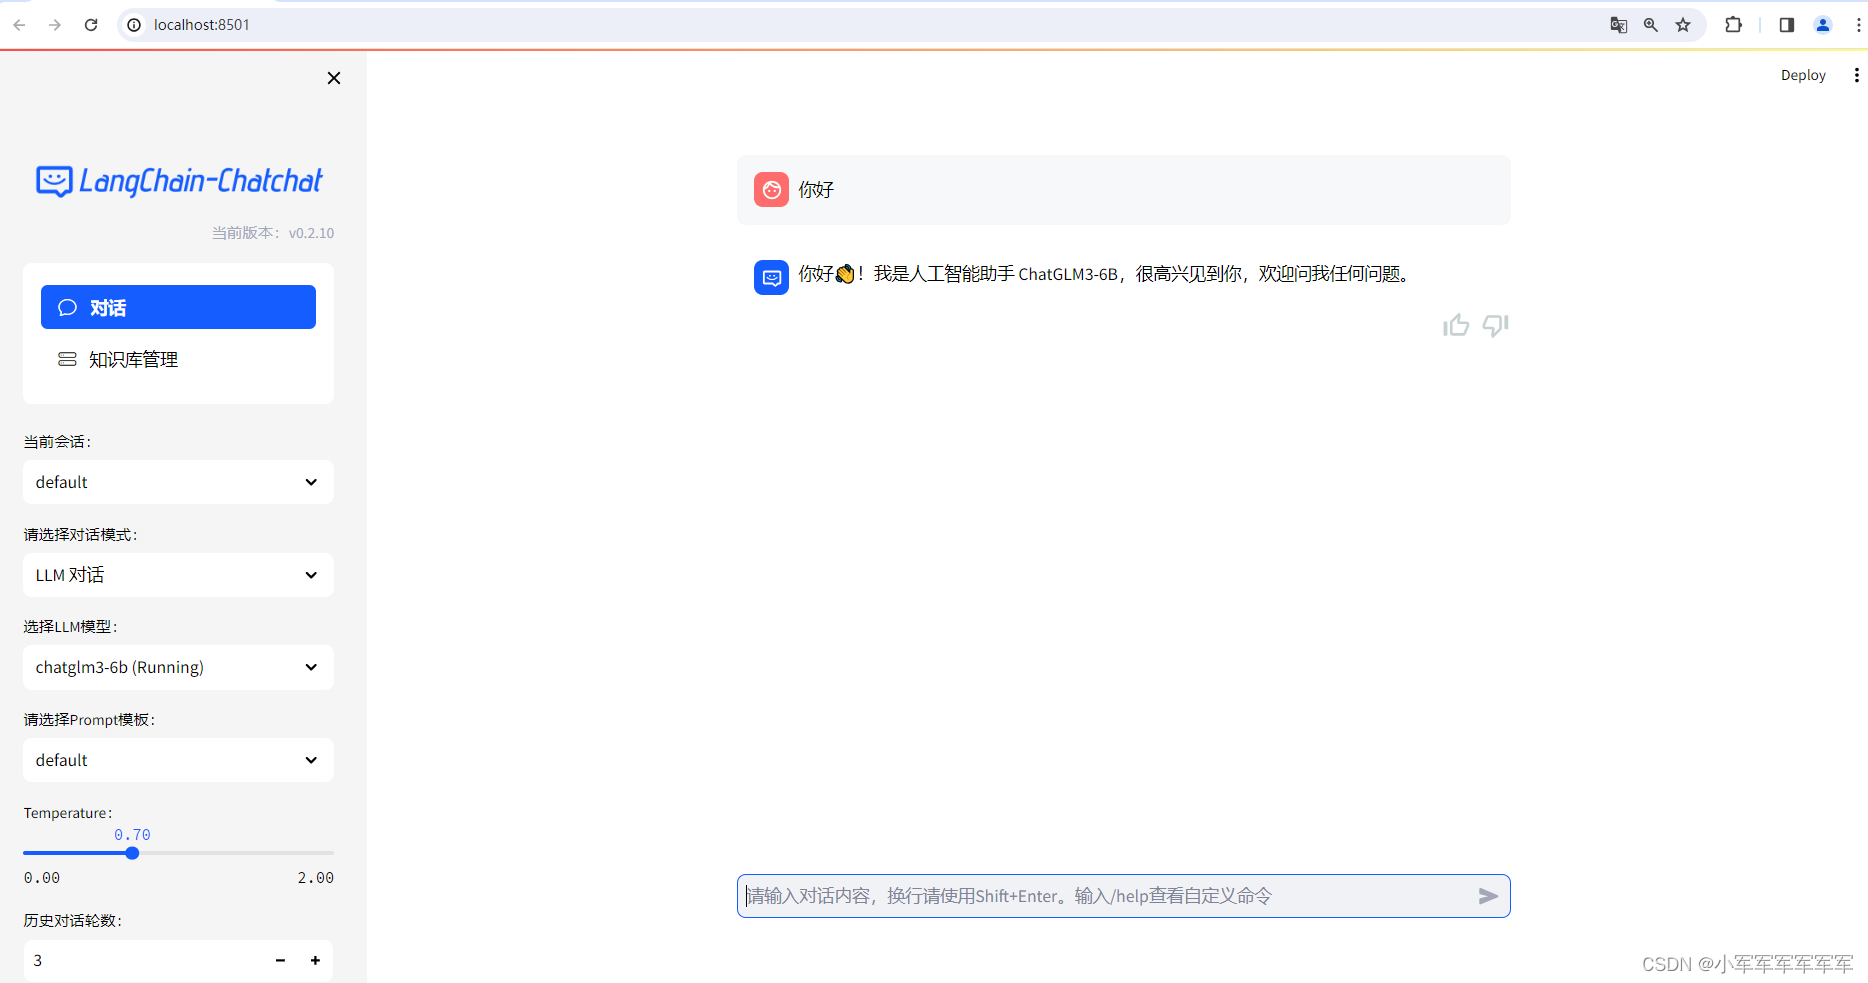Screen dimensions: 1868x983
Task: Open the Streamlit app options menu
Action: [1856, 75]
